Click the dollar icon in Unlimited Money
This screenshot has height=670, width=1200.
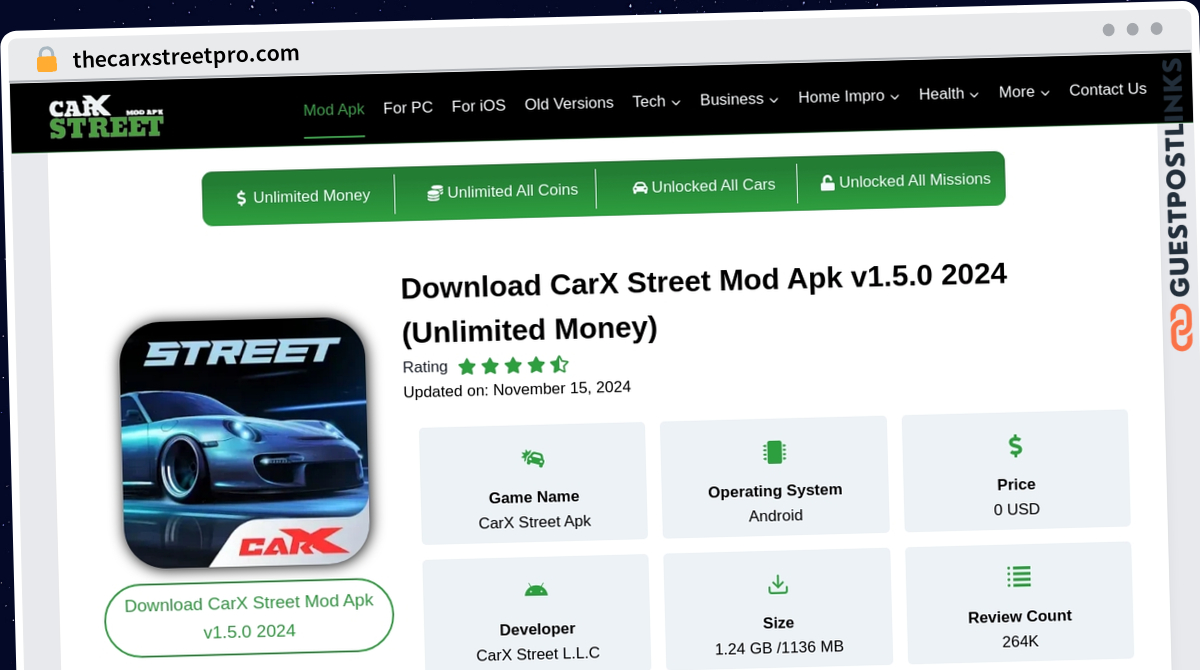[x=241, y=198]
